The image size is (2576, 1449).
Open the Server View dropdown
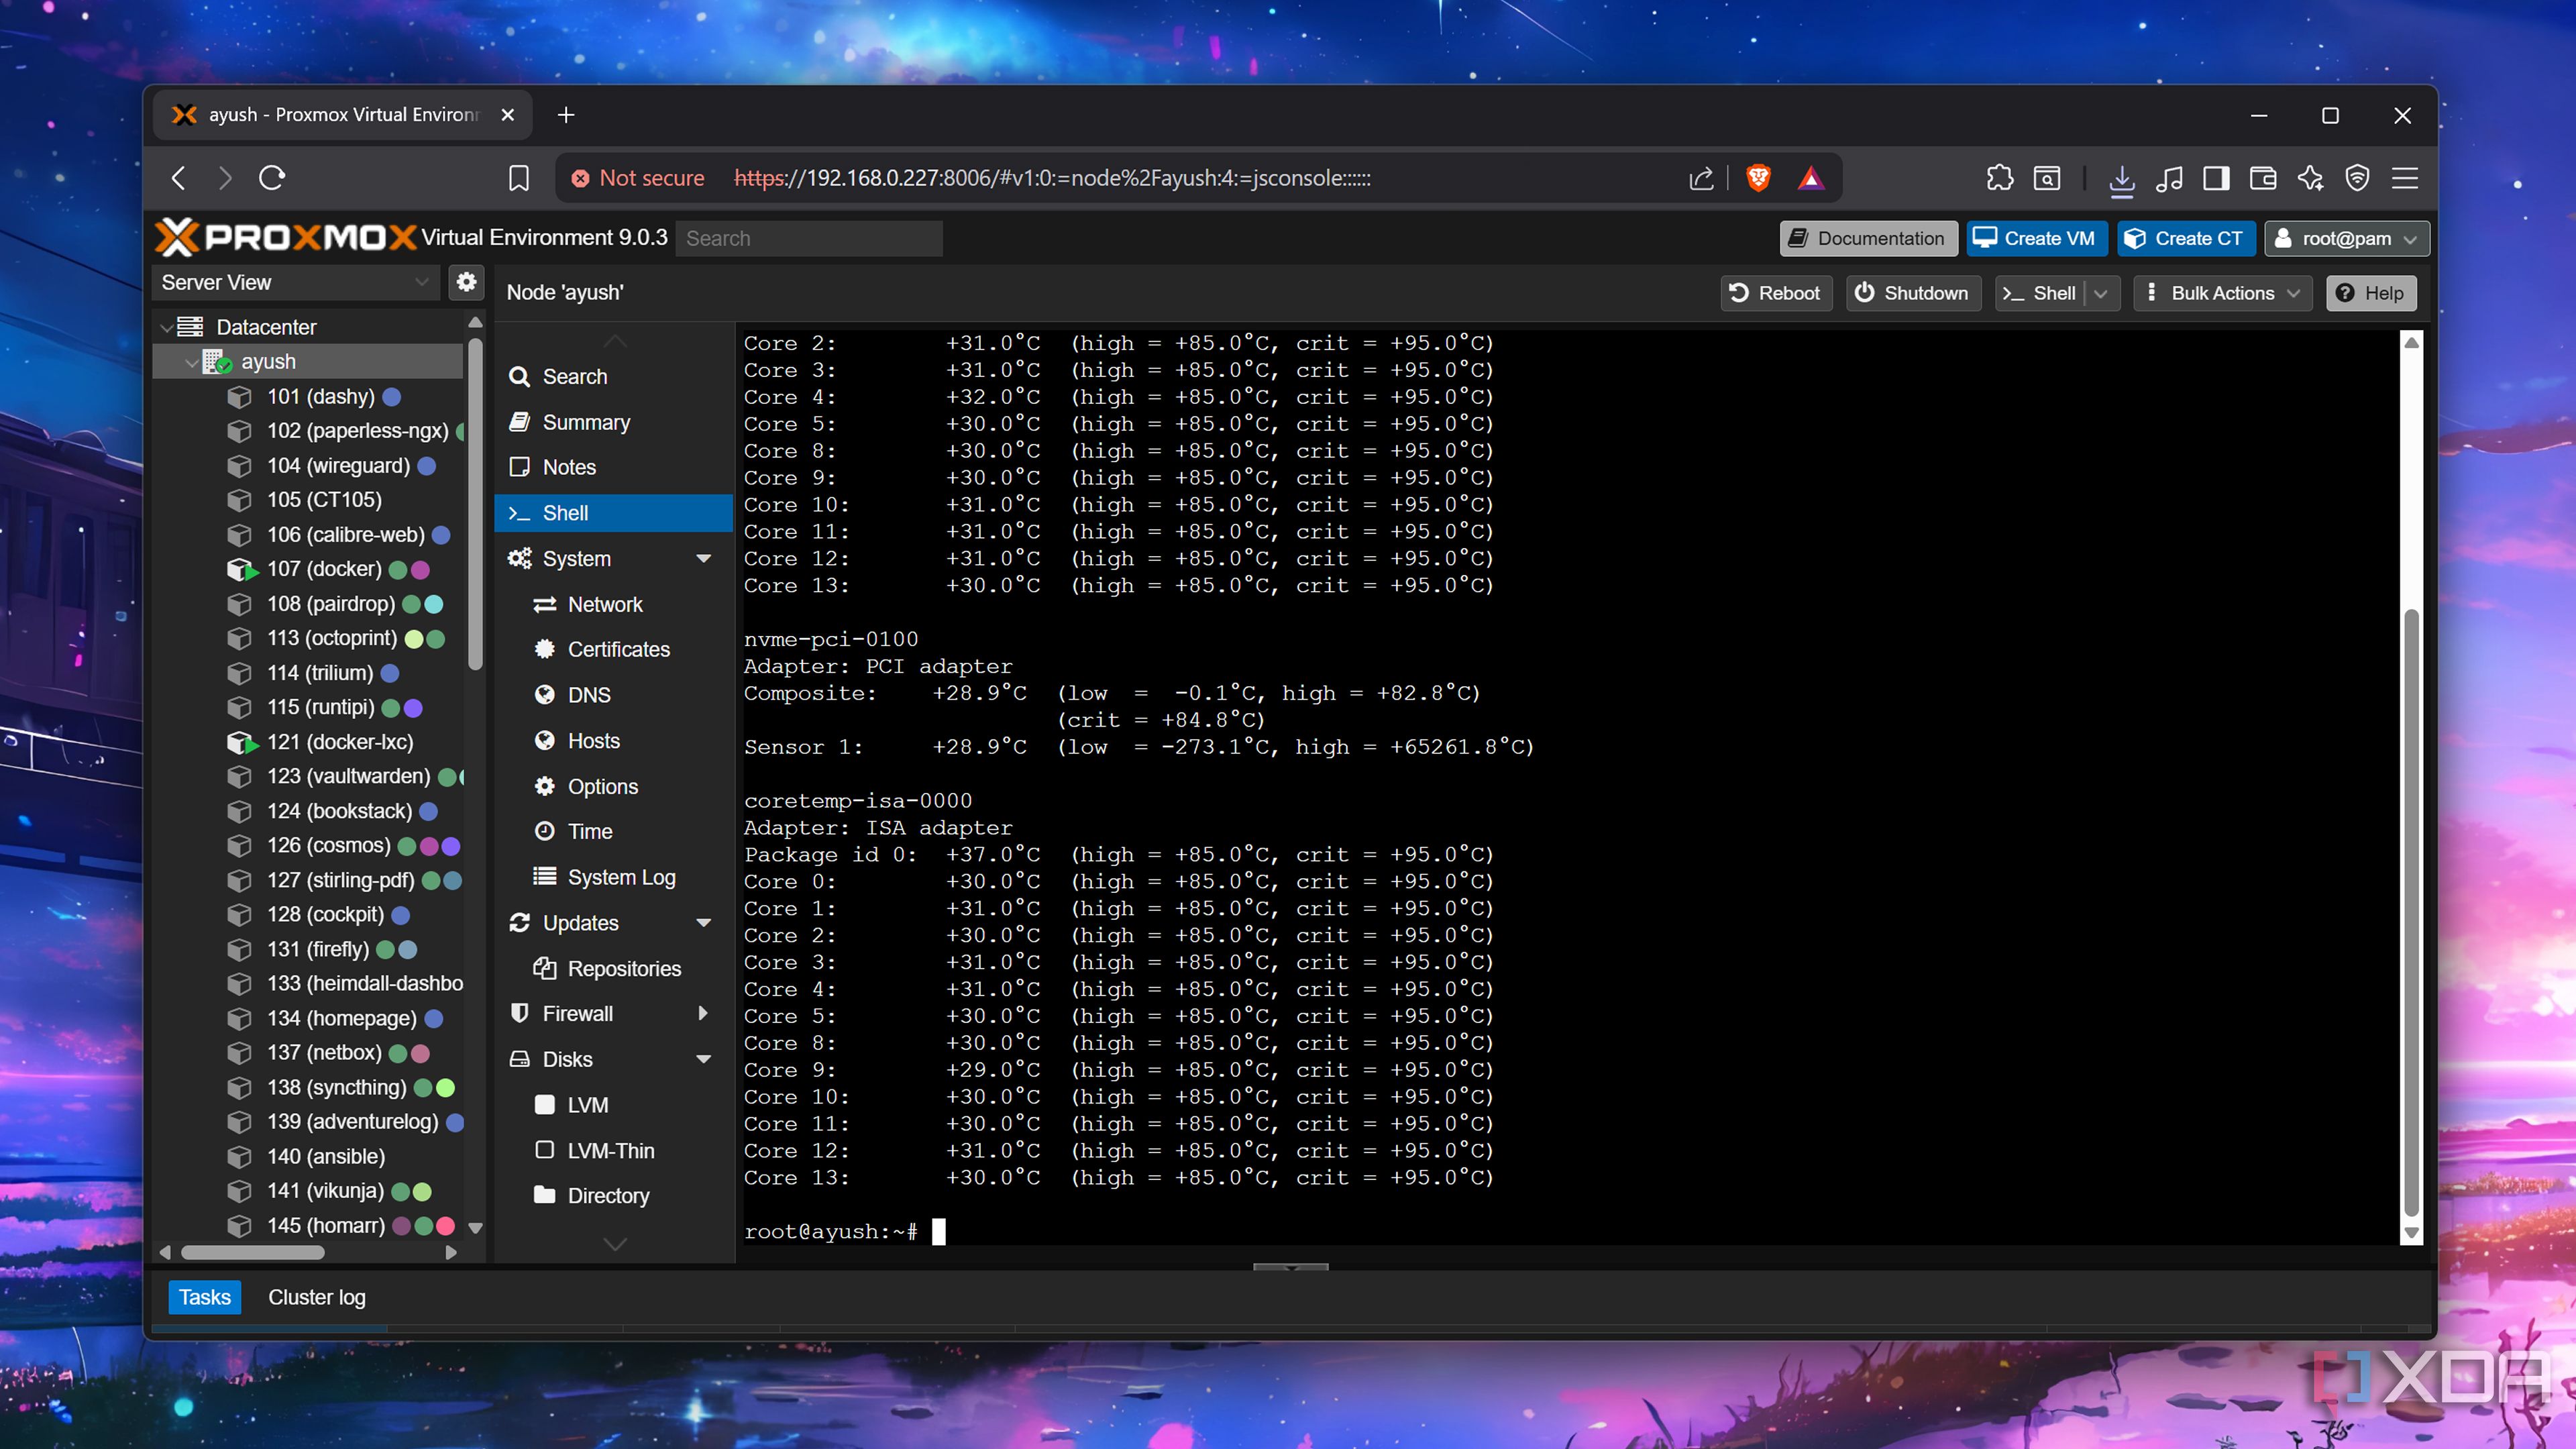(296, 282)
